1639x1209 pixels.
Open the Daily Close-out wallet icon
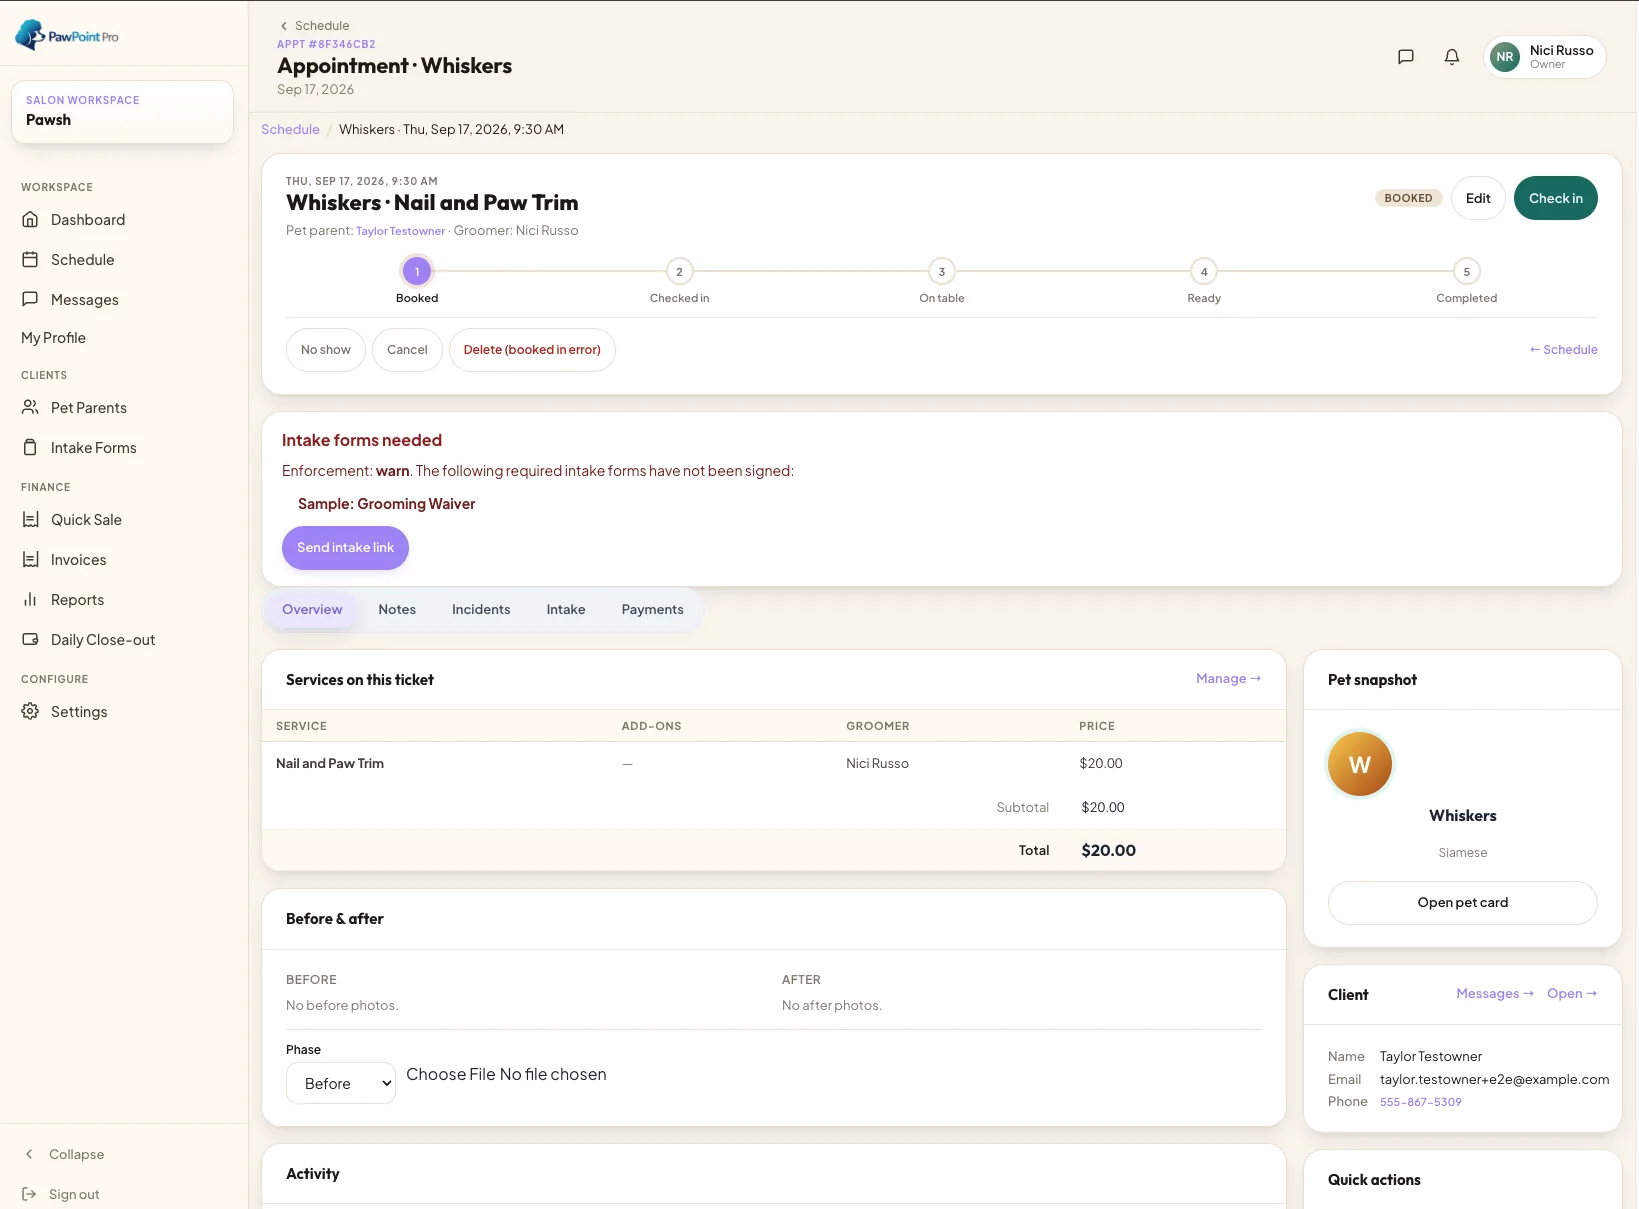(30, 639)
